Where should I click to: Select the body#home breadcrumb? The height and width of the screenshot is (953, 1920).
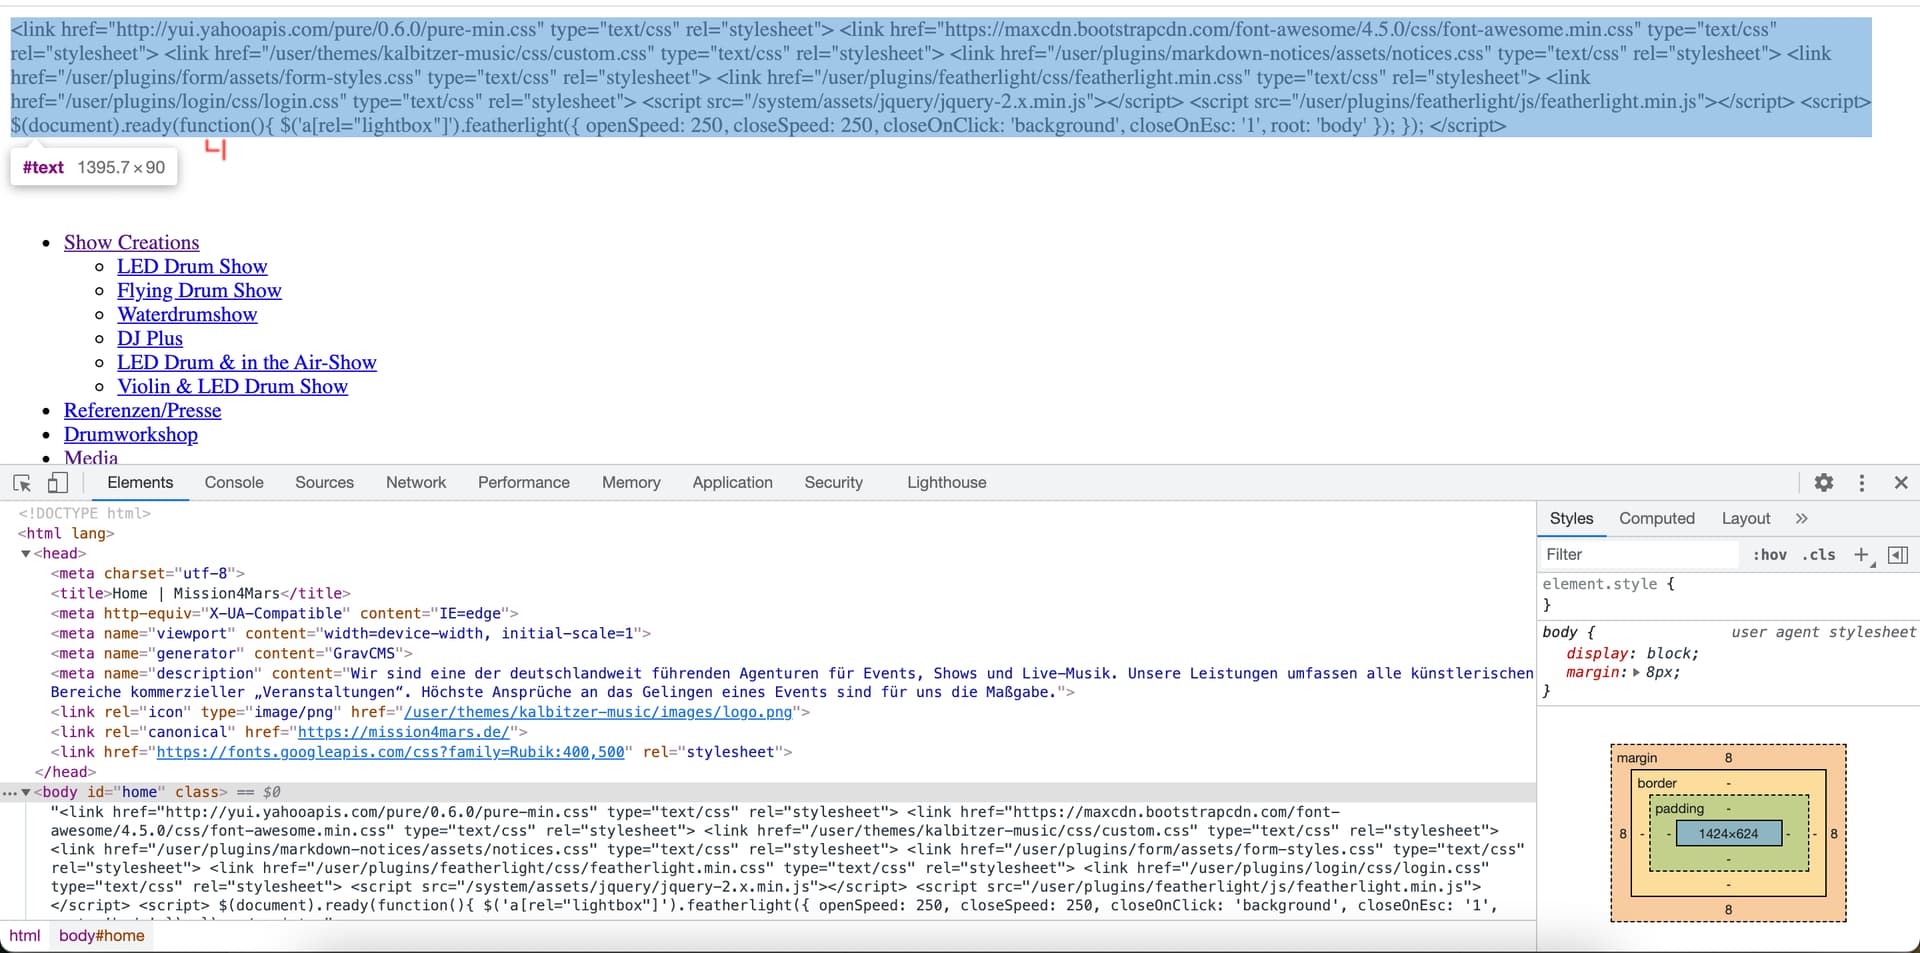[x=101, y=936]
